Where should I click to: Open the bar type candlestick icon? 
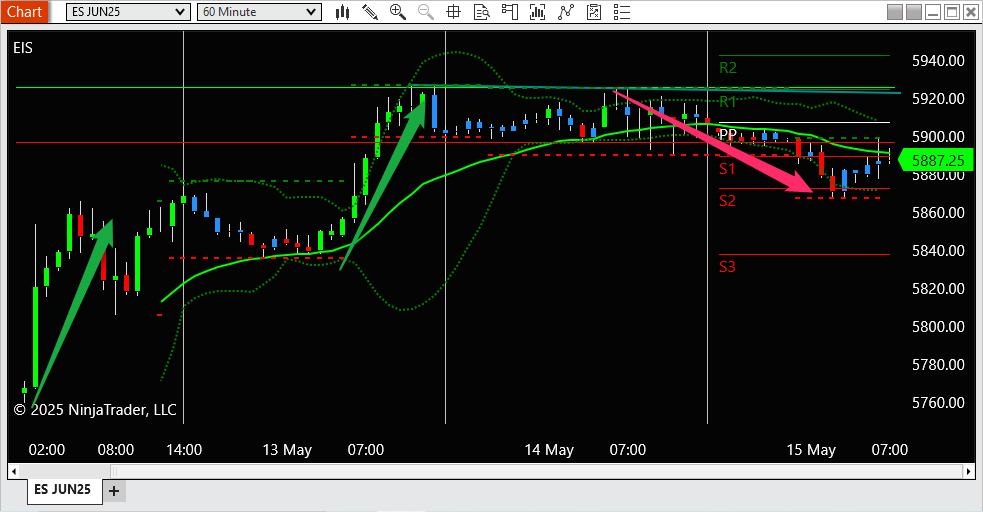[342, 12]
